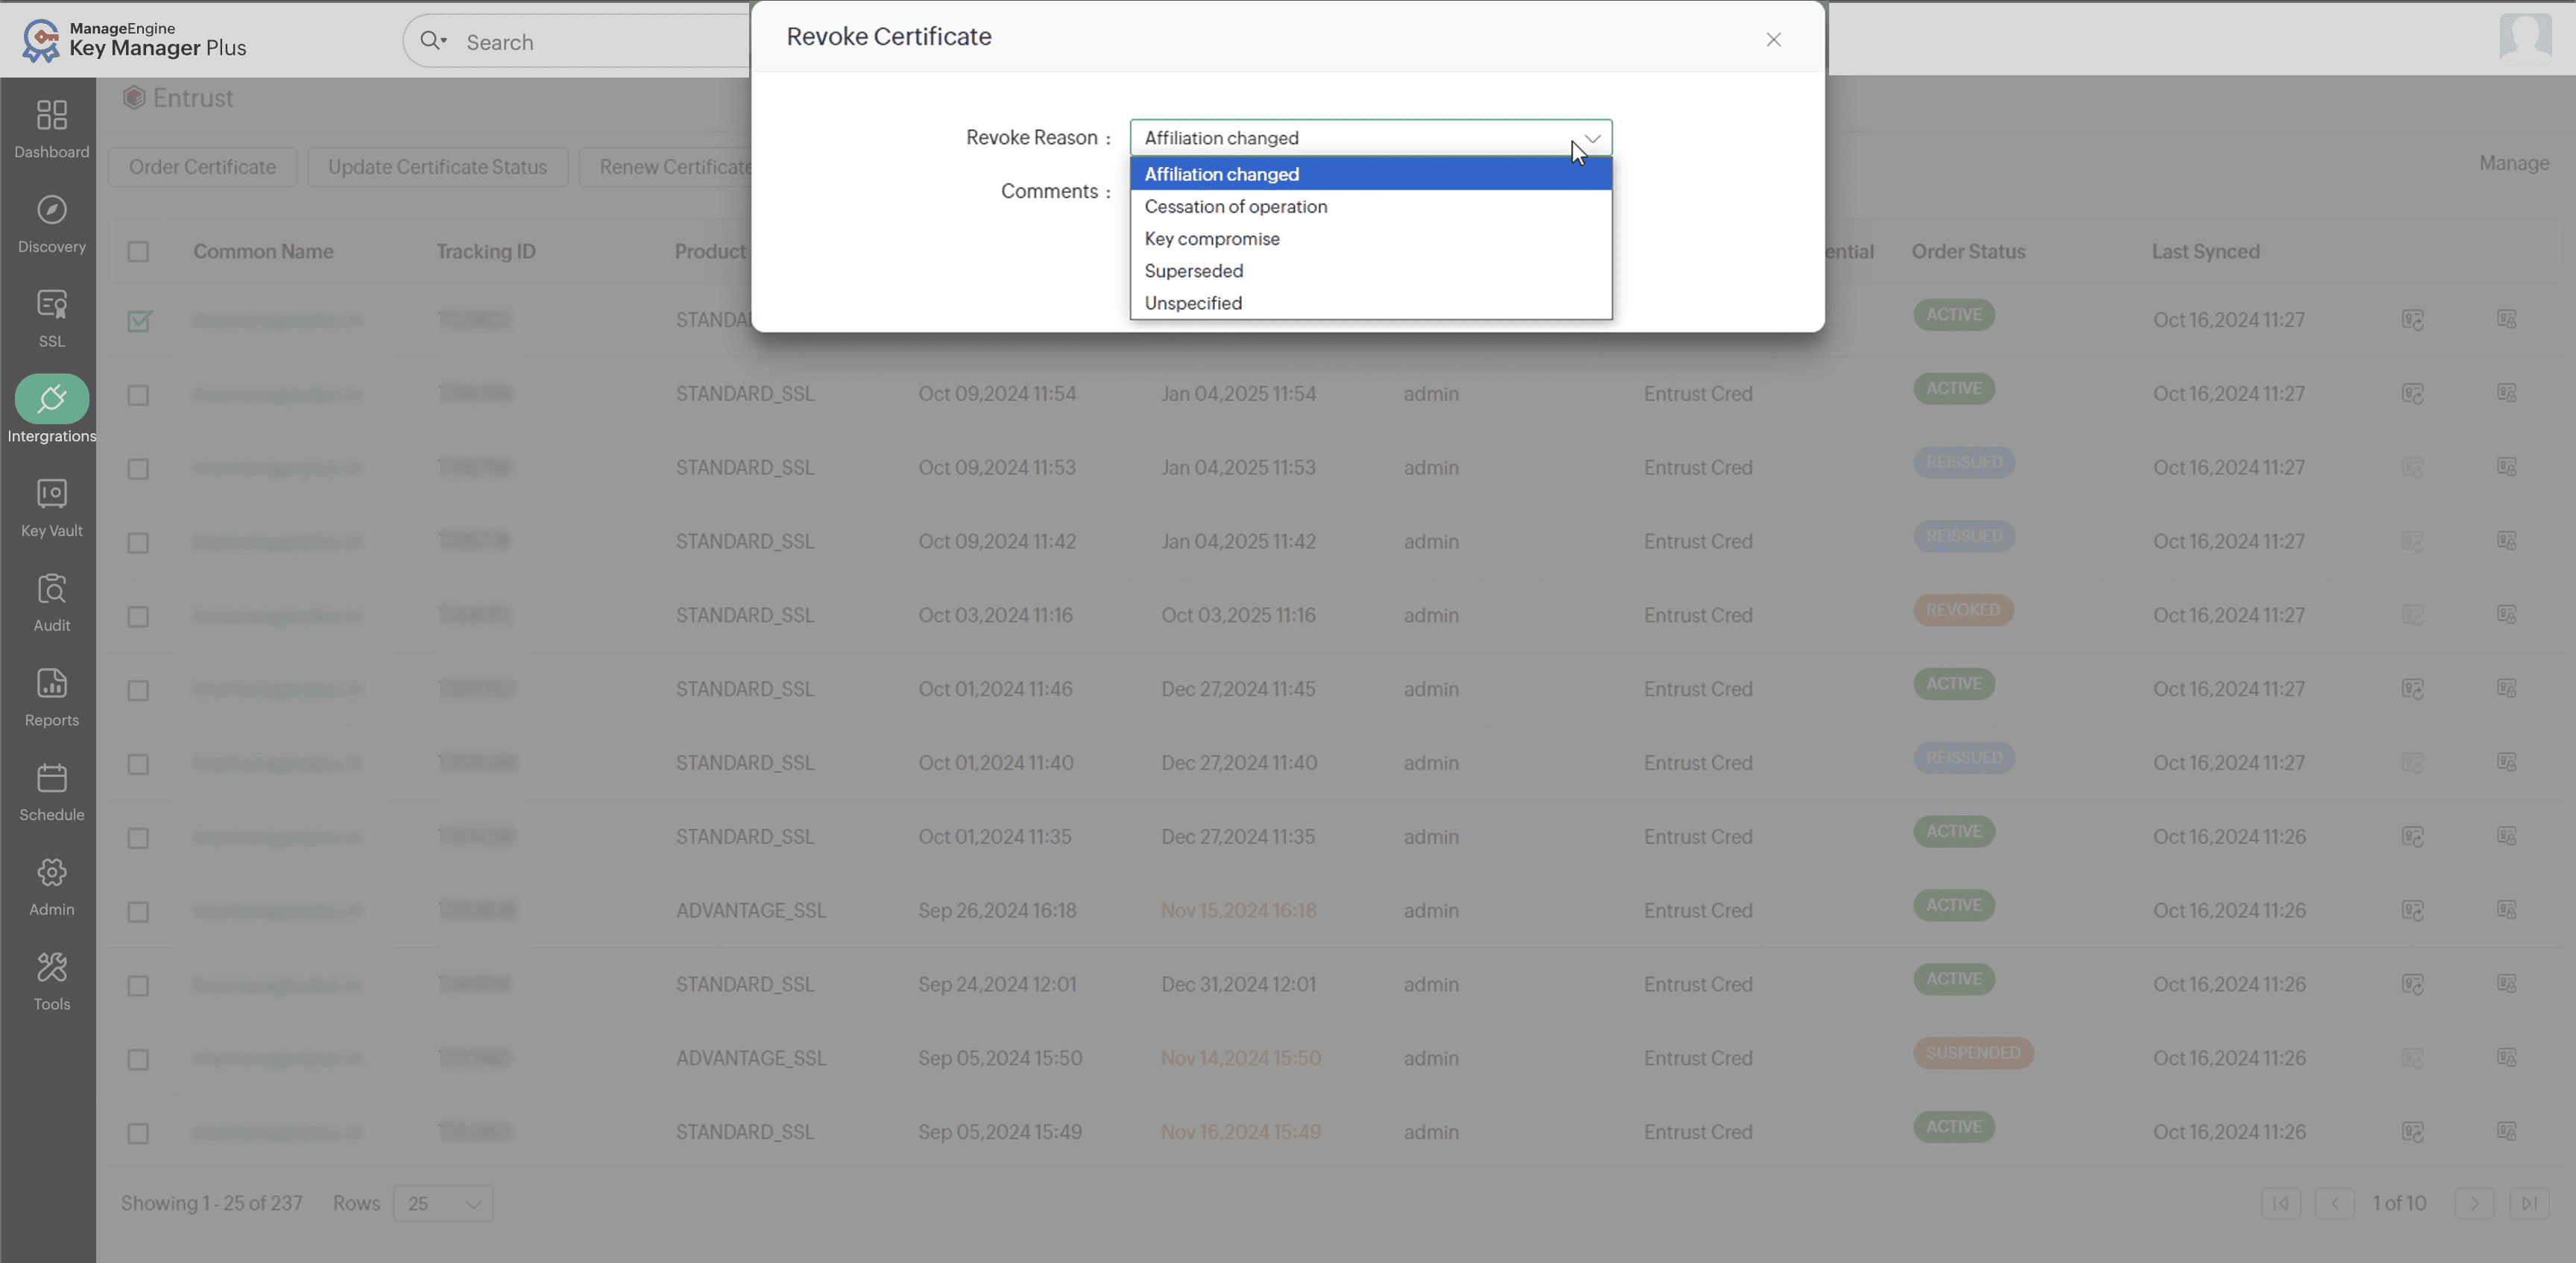Click the '1 of 10' page indicator

tap(2399, 1203)
